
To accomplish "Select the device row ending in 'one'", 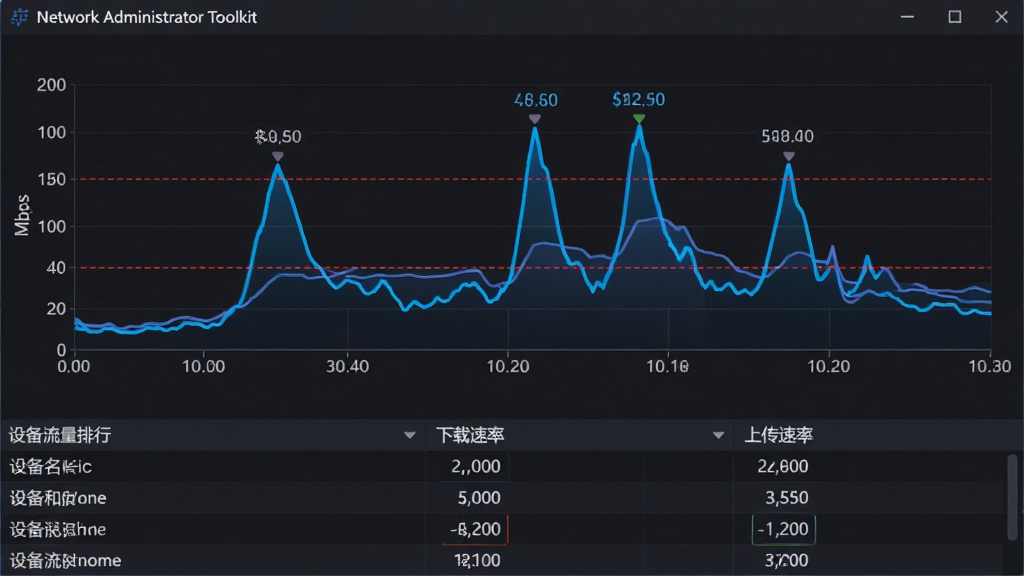I will click(x=502, y=498).
